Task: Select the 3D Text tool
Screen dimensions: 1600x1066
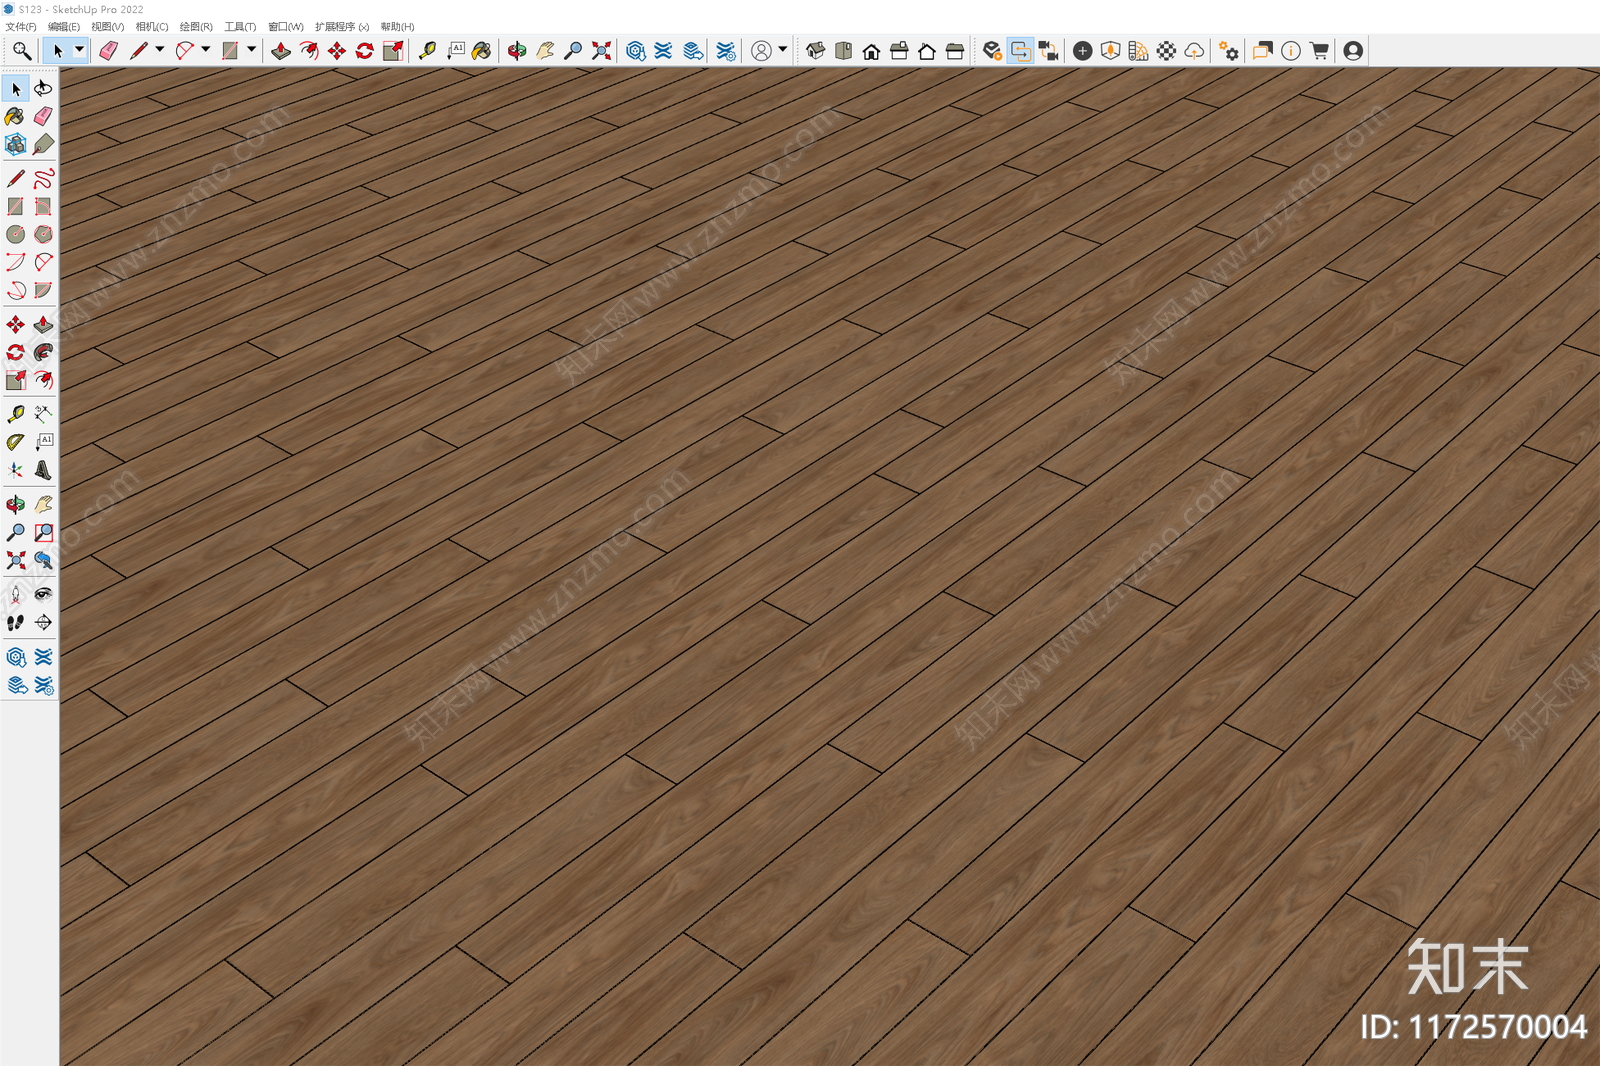Action: (43, 470)
